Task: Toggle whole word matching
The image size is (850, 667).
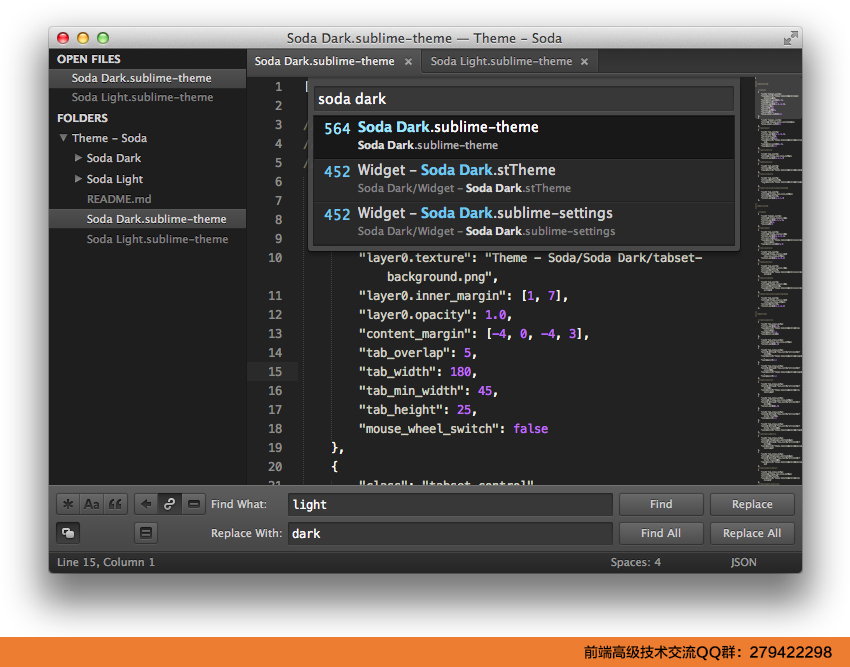Action: click(x=116, y=504)
